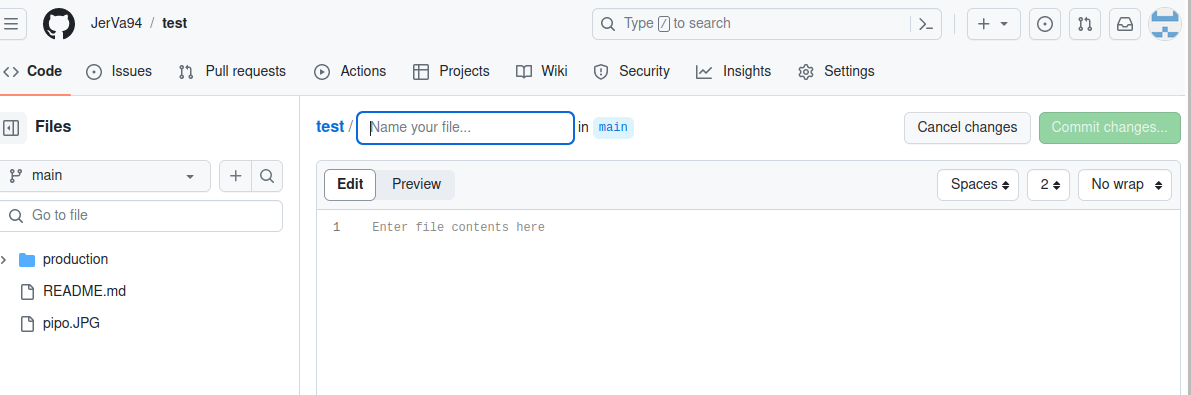The image size is (1191, 395).
Task: Open the Insights tab
Action: click(x=734, y=71)
